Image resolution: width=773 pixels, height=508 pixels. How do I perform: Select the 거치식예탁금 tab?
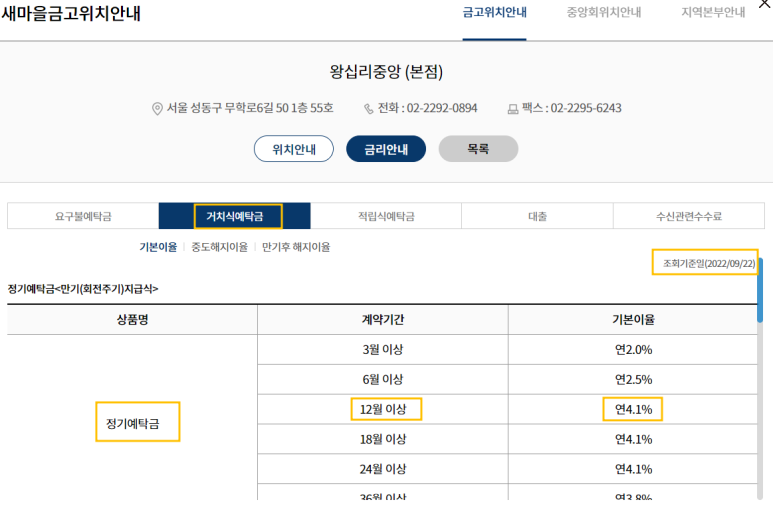(x=235, y=216)
